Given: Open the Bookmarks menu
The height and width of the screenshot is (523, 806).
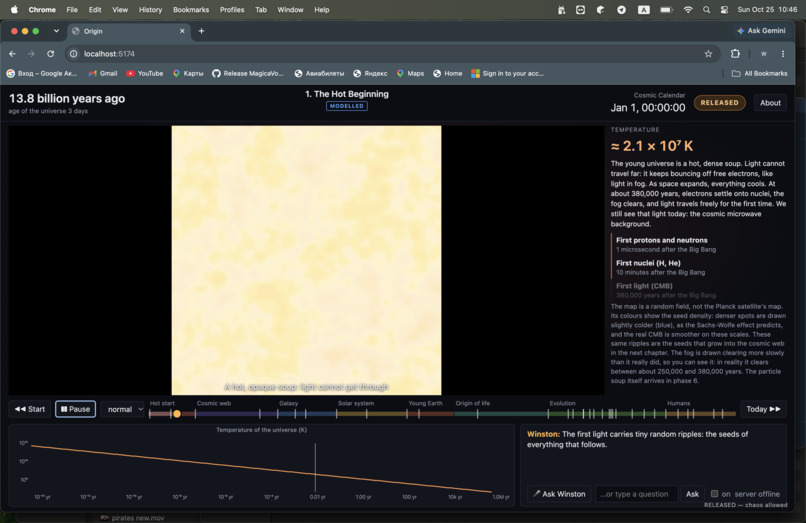Looking at the screenshot, I should pos(191,10).
